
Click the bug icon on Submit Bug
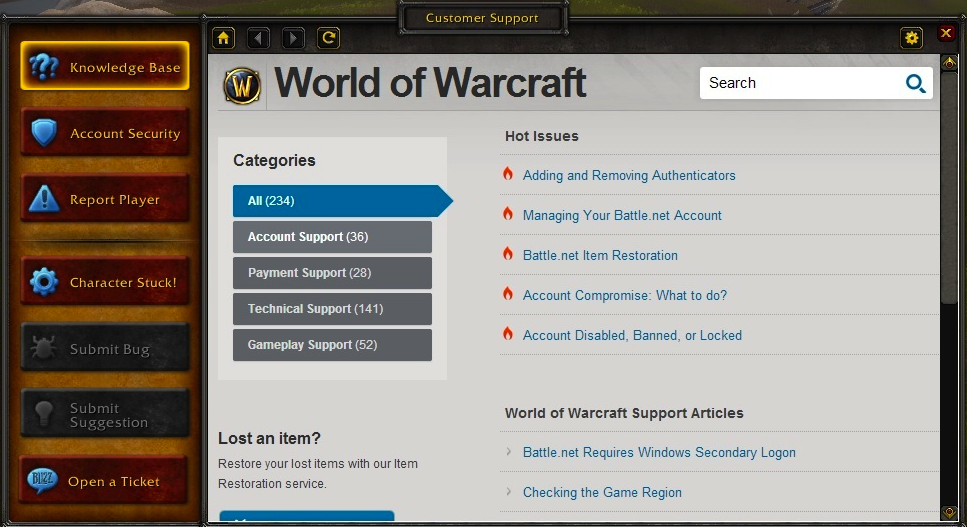[44, 348]
